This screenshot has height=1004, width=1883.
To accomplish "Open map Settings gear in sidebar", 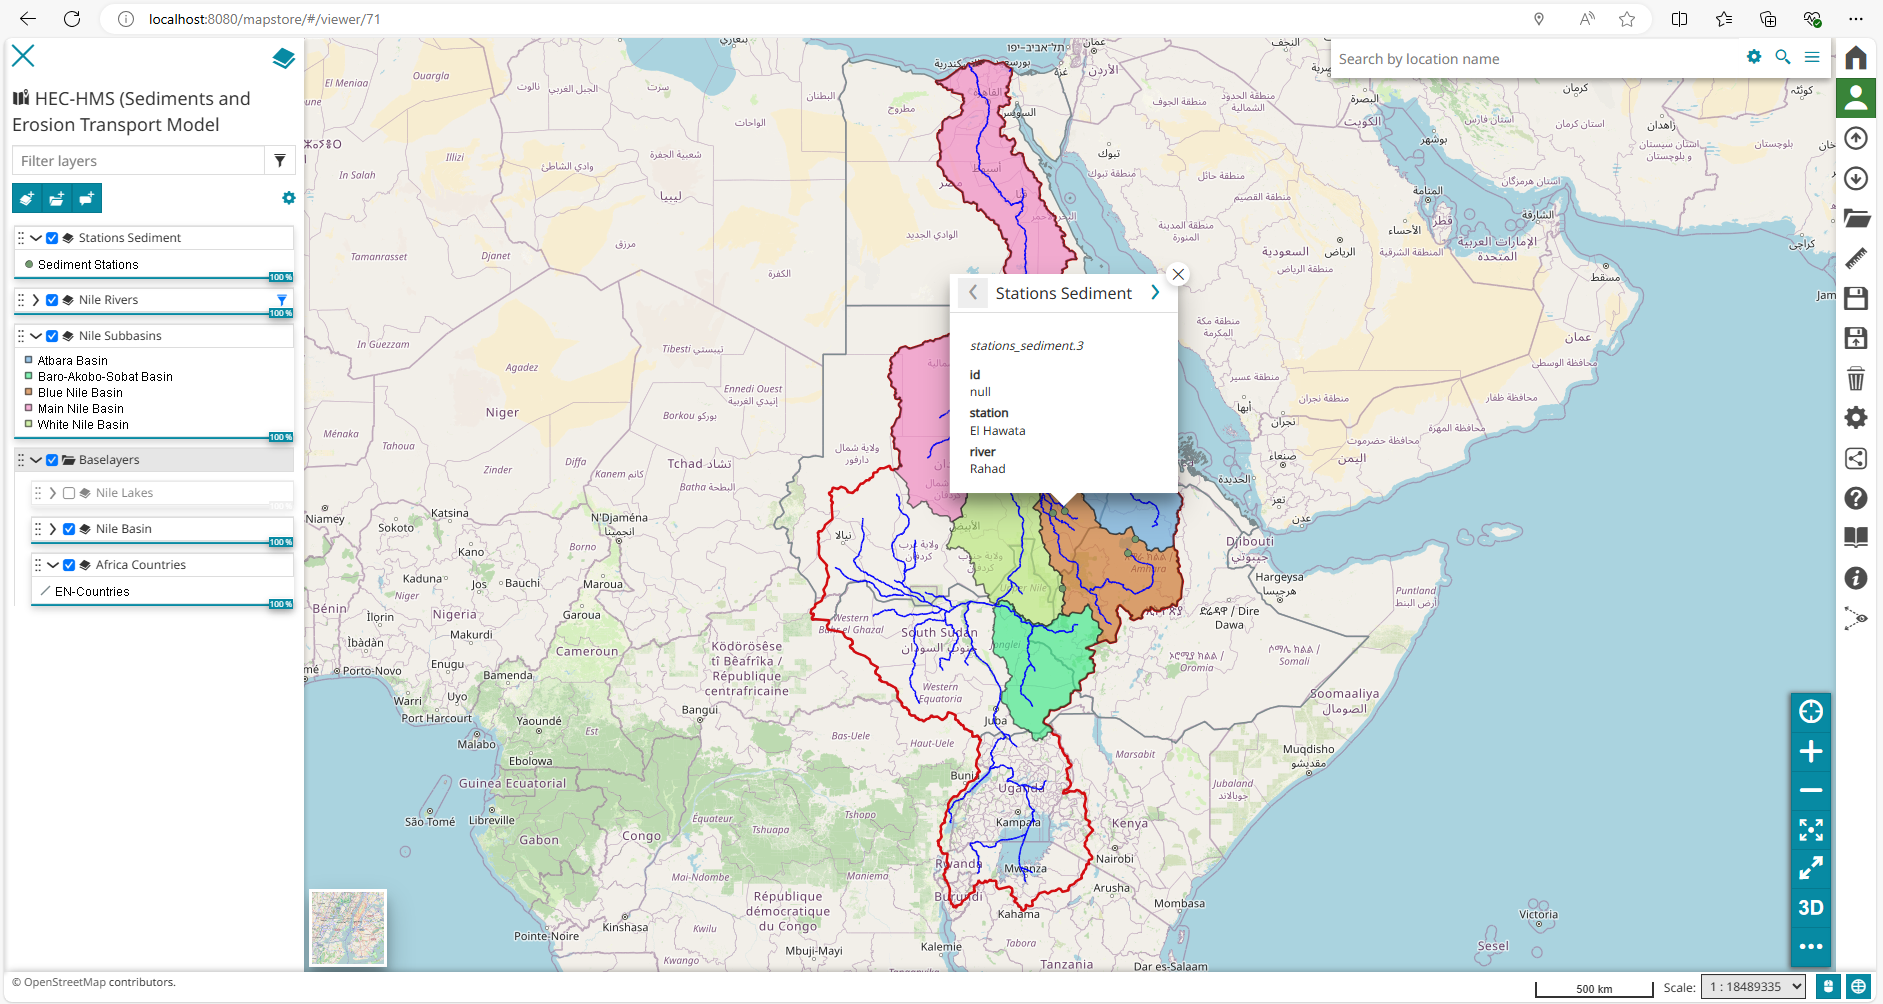I will pyautogui.click(x=1856, y=418).
